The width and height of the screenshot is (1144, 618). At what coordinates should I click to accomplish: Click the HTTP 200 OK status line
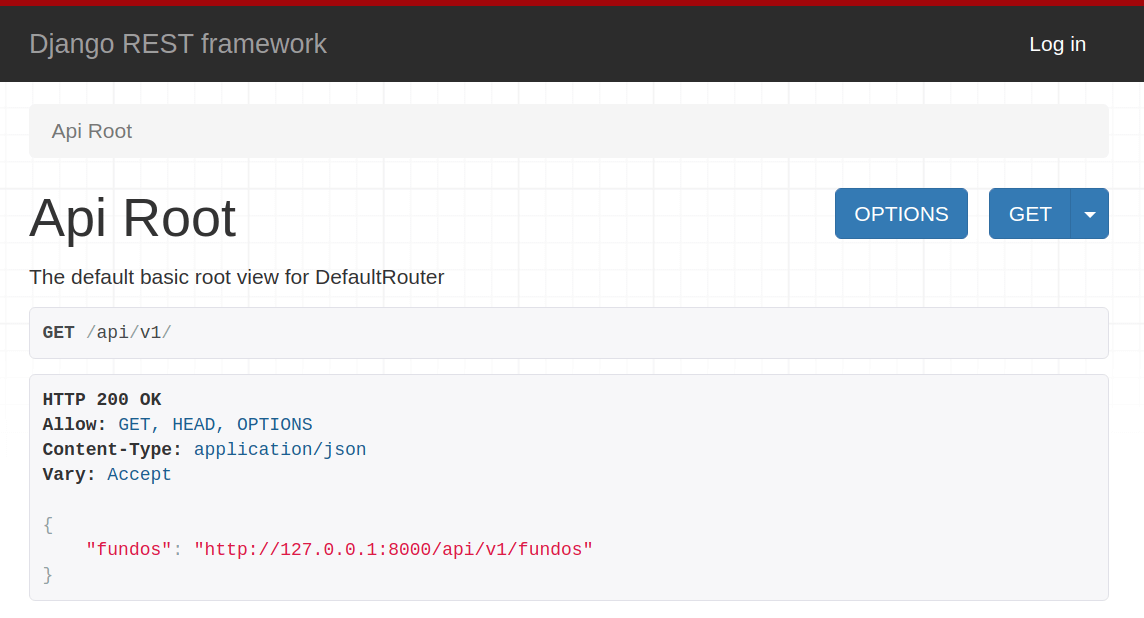102,399
